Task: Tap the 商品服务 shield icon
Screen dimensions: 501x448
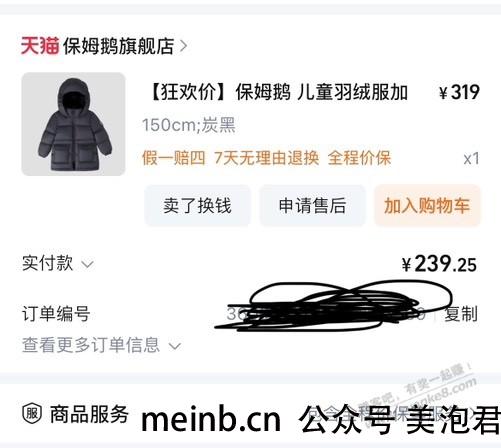Action: point(32,414)
